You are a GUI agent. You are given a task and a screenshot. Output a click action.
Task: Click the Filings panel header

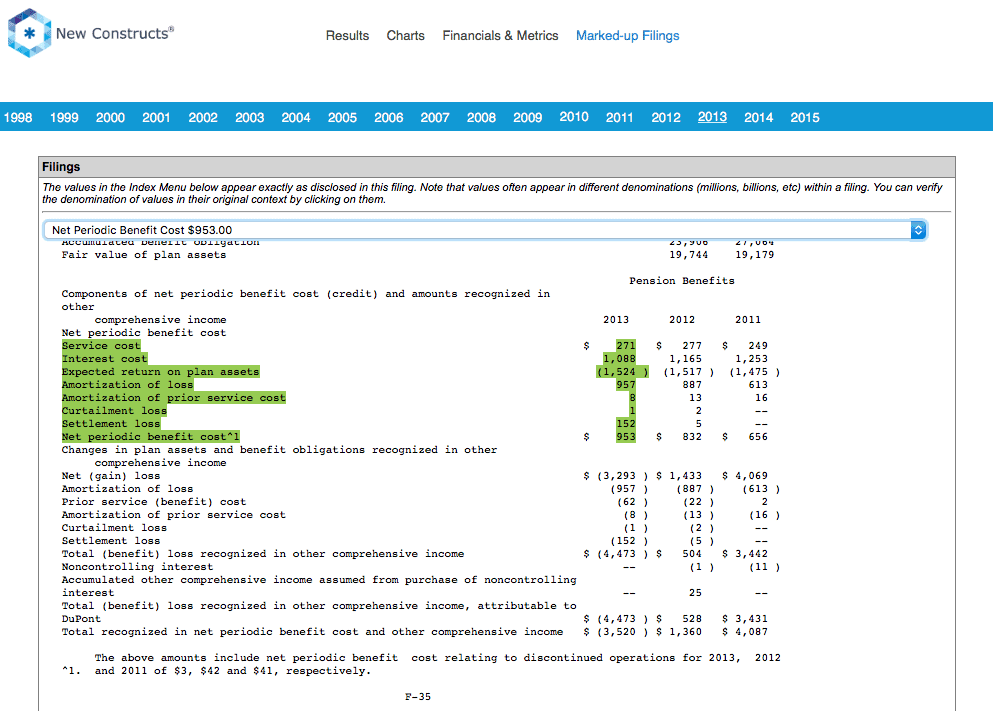click(496, 167)
